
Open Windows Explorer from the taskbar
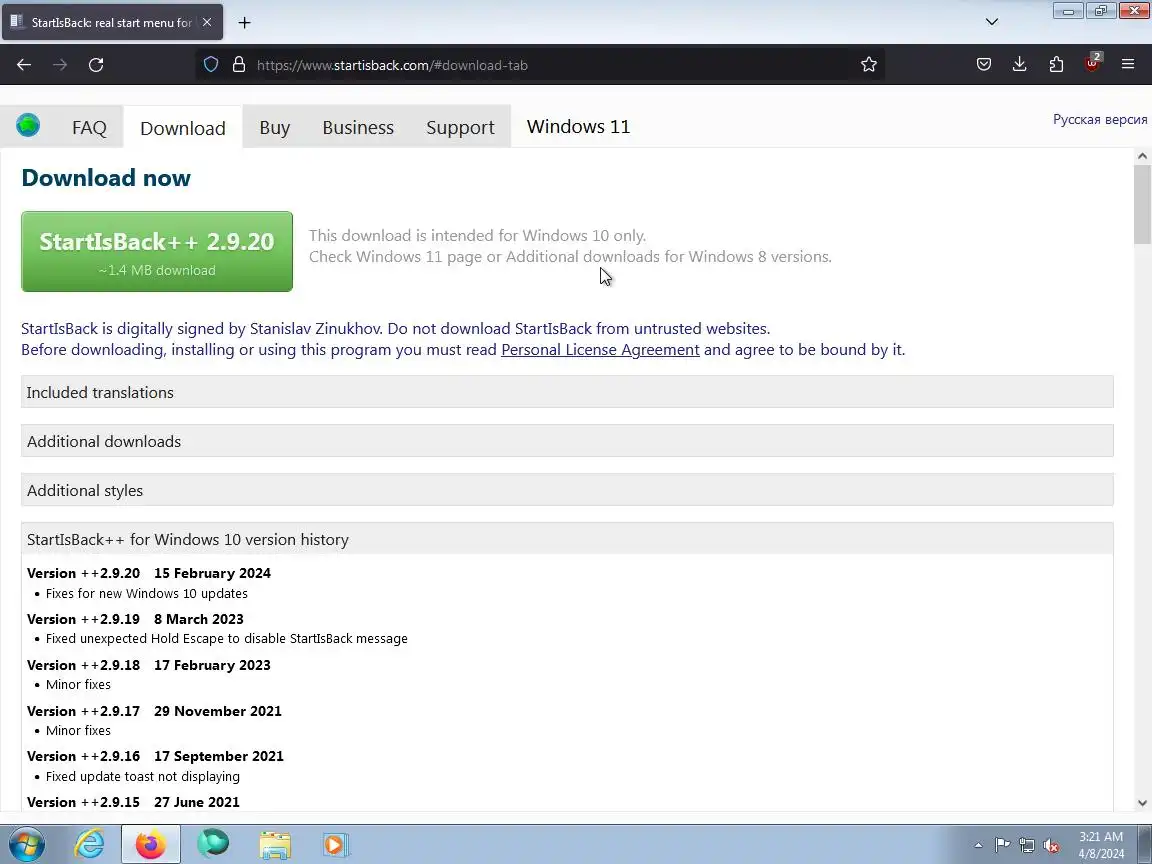pyautogui.click(x=275, y=845)
